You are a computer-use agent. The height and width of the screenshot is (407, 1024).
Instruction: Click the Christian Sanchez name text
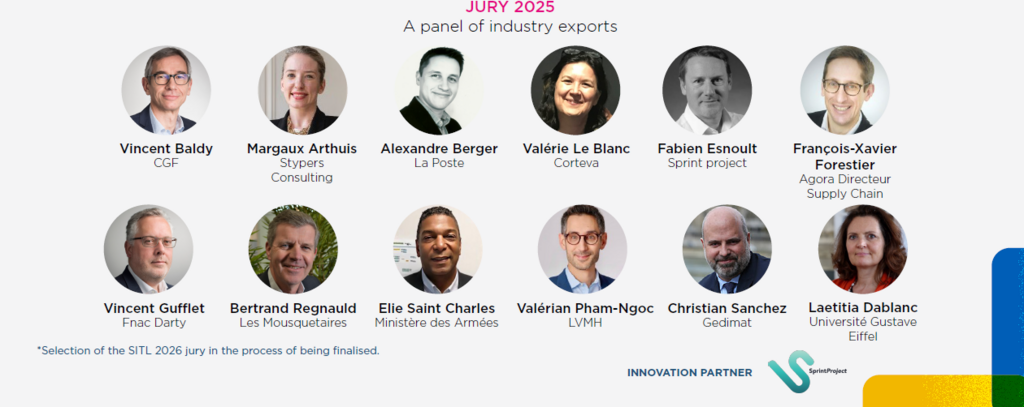(727, 308)
